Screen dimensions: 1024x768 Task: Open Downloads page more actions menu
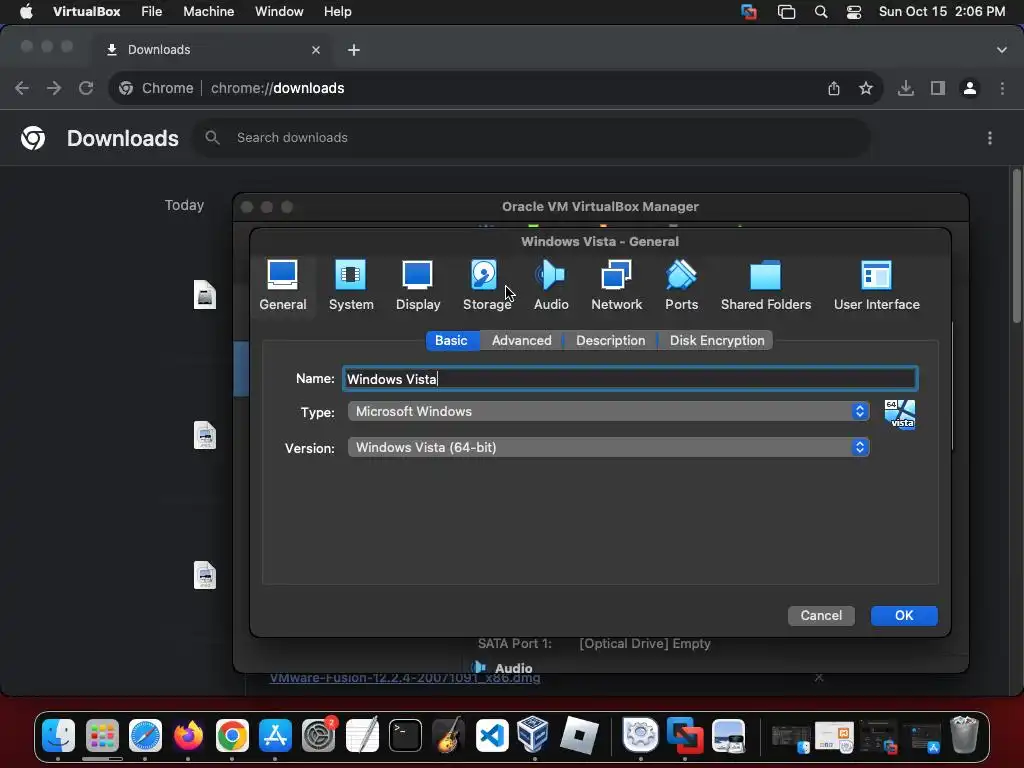(990, 138)
